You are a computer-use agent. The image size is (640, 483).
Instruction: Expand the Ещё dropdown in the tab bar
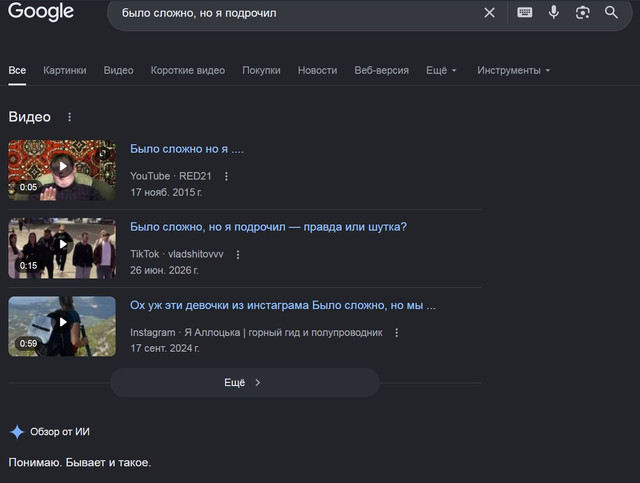441,70
